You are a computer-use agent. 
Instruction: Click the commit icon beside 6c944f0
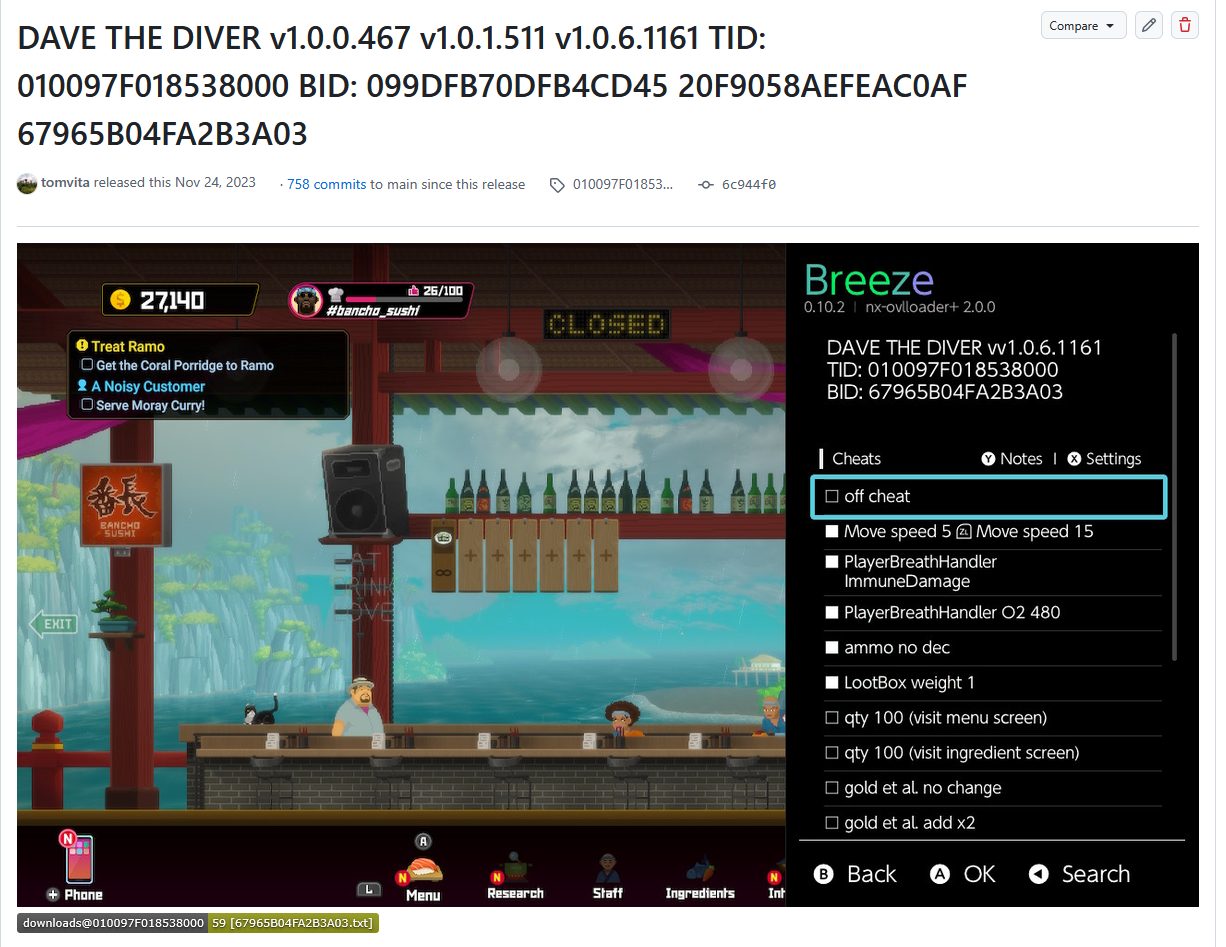tap(706, 185)
